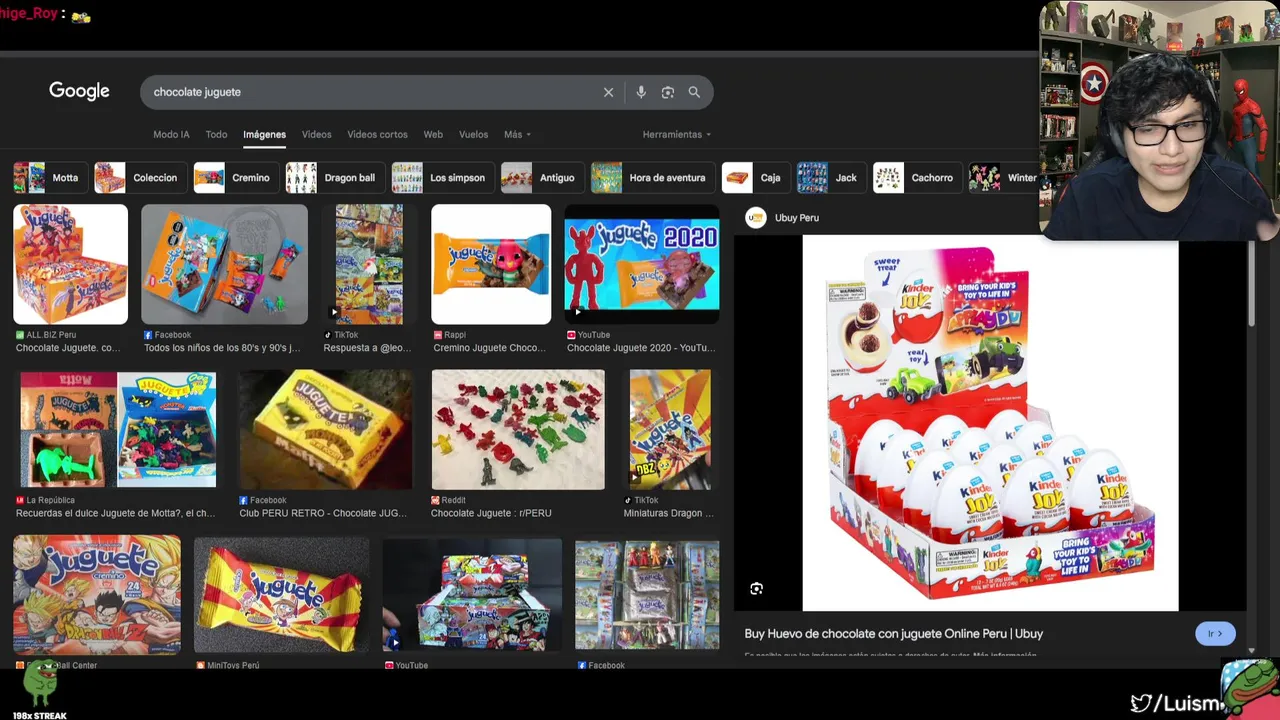Click Ubuy Peru source name
Screen dimensions: 1280x720
797,218
